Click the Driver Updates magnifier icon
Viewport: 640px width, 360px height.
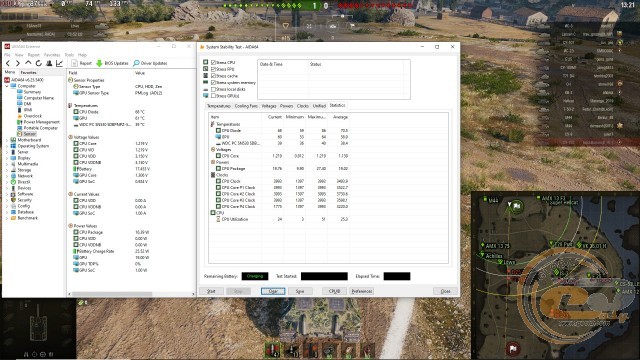[x=136, y=63]
